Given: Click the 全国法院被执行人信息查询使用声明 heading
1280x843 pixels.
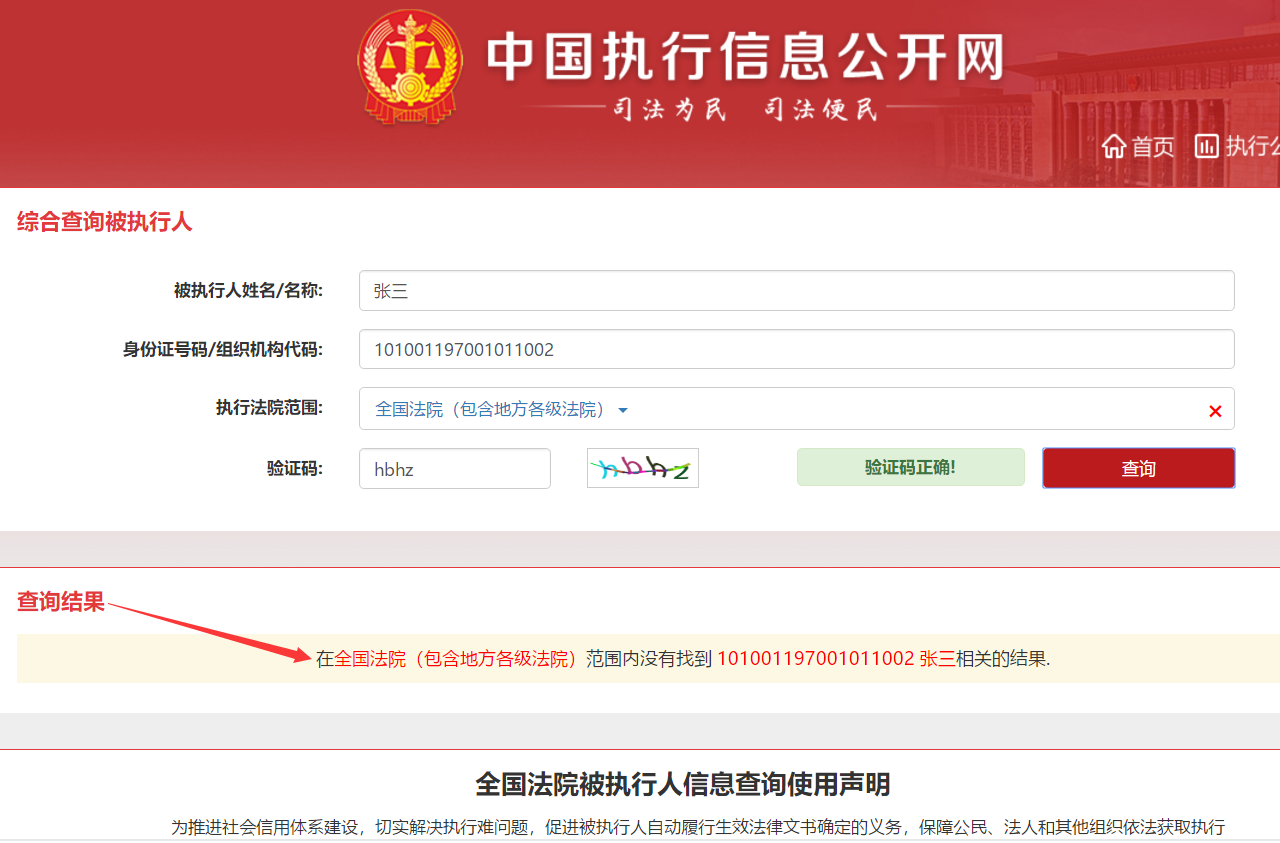Looking at the screenshot, I should [683, 784].
